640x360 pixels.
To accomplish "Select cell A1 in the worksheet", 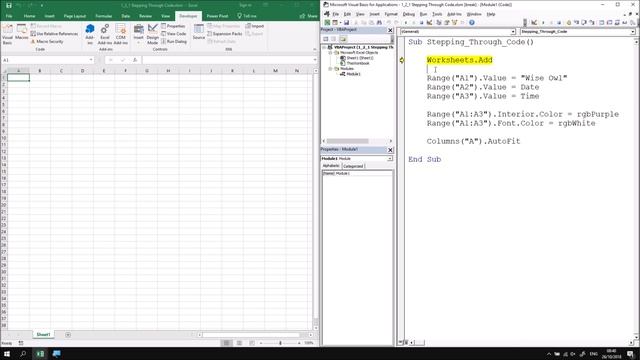I will [x=18, y=78].
